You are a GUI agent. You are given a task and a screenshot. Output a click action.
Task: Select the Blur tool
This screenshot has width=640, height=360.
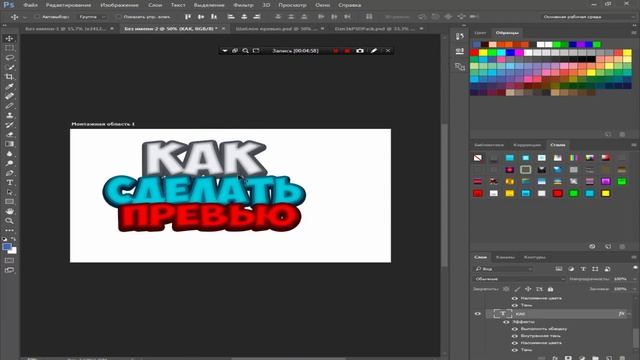(x=9, y=154)
